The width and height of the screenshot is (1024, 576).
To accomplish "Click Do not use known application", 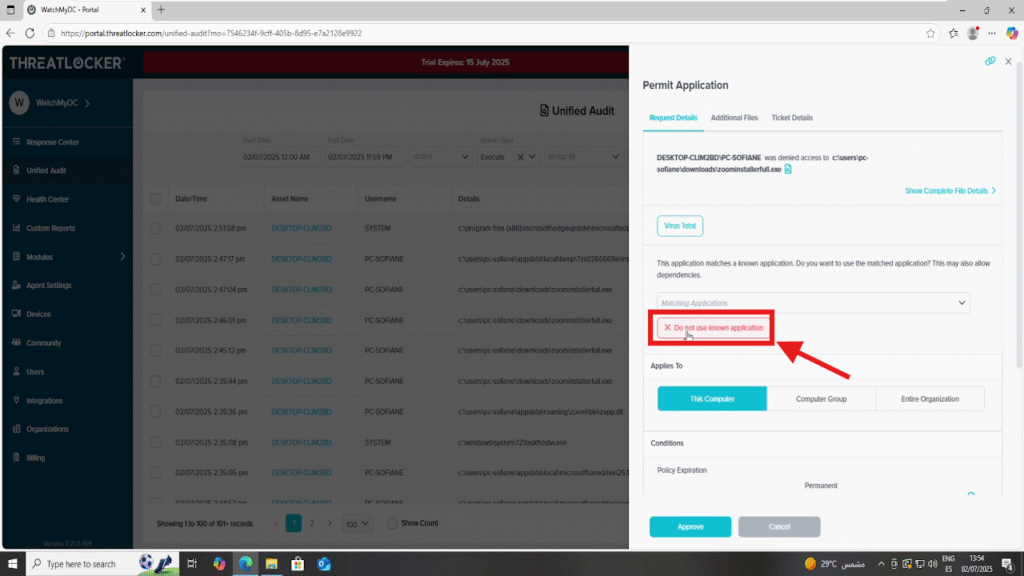I will [x=713, y=328].
